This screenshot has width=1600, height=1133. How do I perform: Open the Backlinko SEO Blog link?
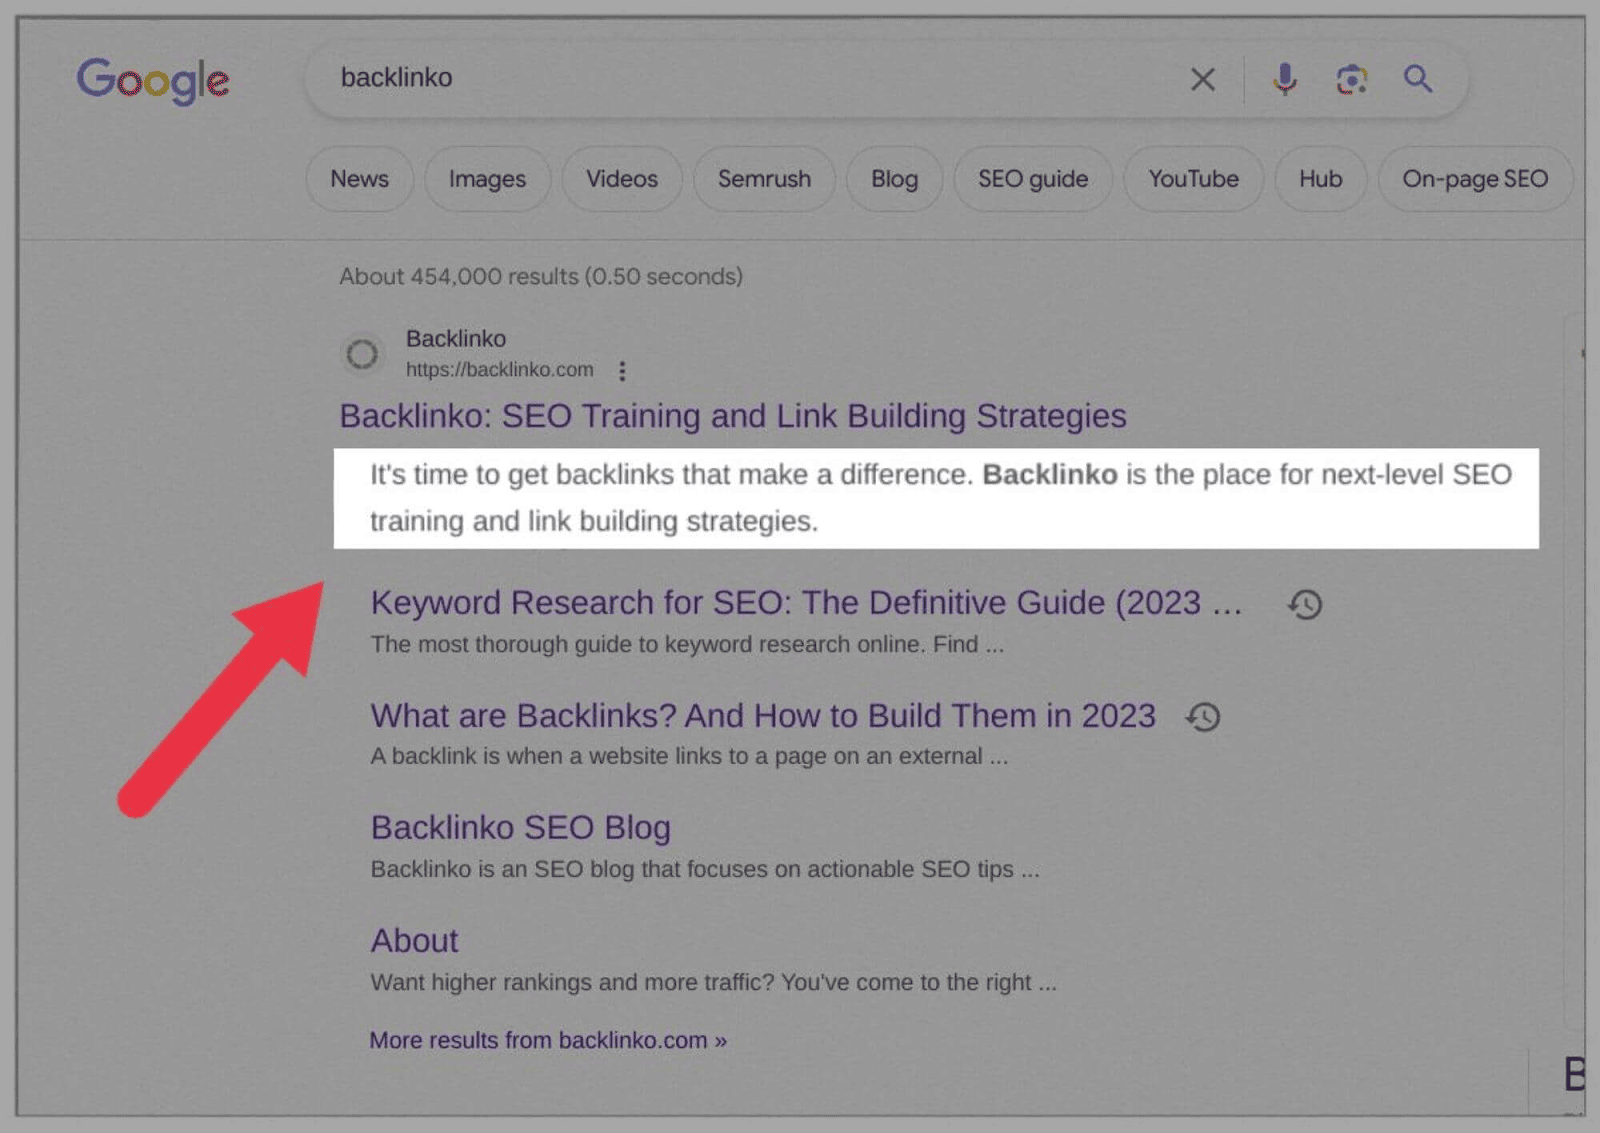point(520,827)
